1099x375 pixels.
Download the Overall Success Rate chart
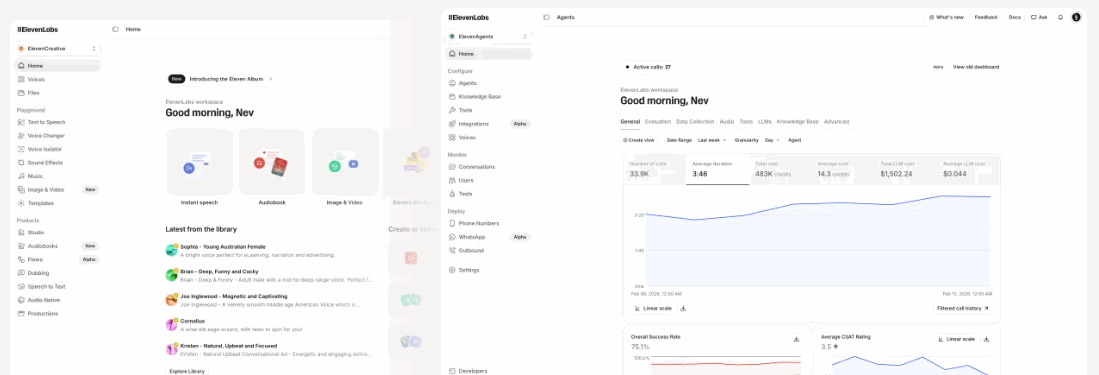[796, 339]
